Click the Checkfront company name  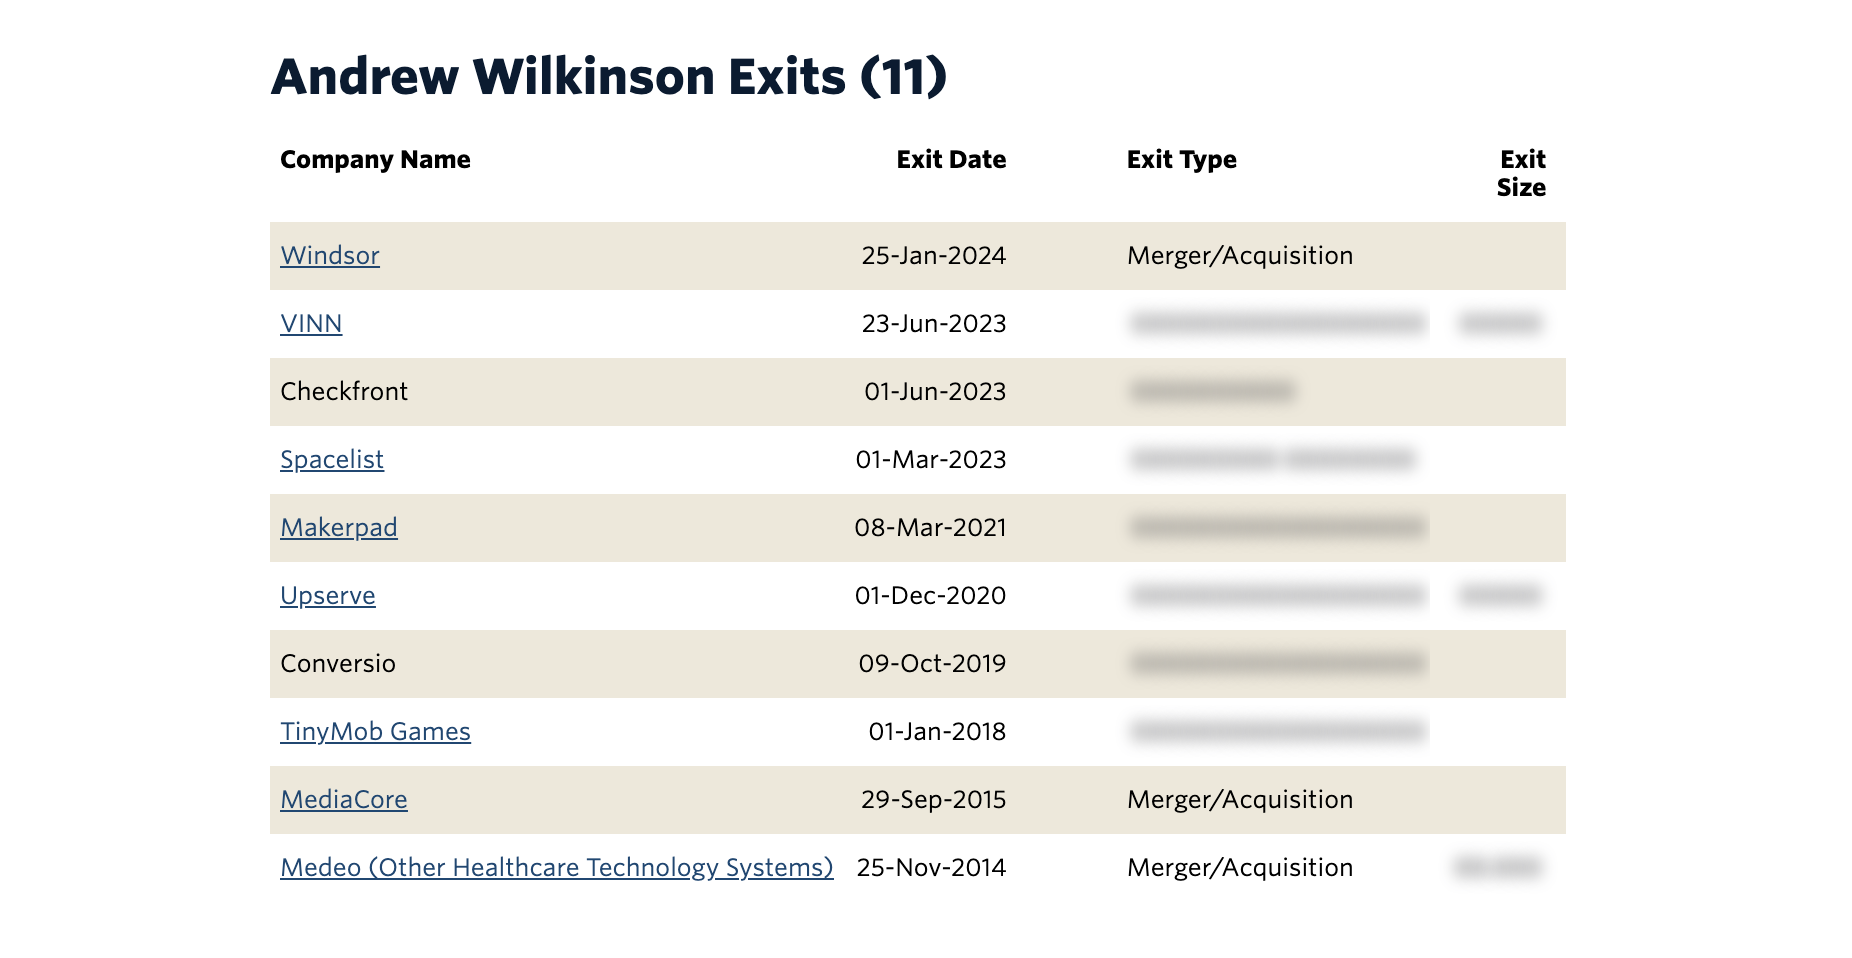(344, 392)
